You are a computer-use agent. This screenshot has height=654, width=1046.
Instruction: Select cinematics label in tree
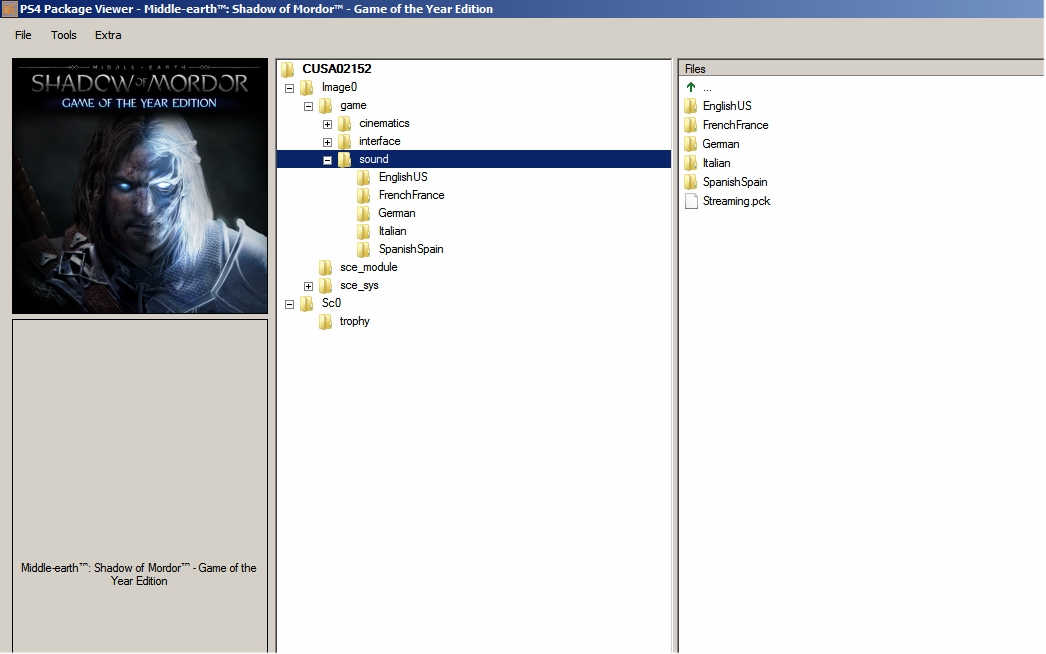[384, 123]
